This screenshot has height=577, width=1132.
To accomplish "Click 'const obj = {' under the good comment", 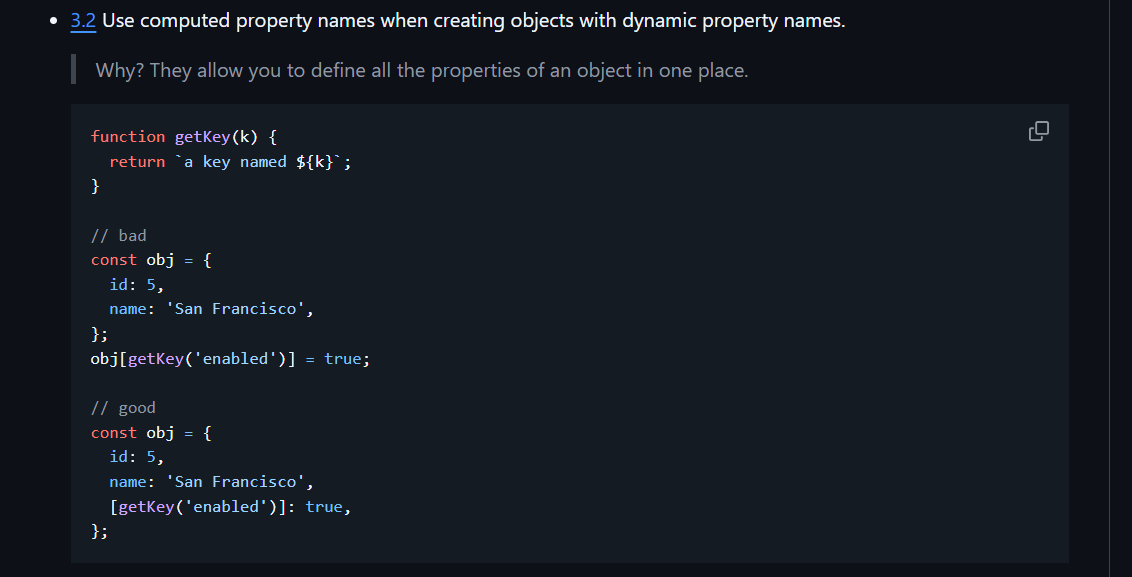I will point(151,433).
